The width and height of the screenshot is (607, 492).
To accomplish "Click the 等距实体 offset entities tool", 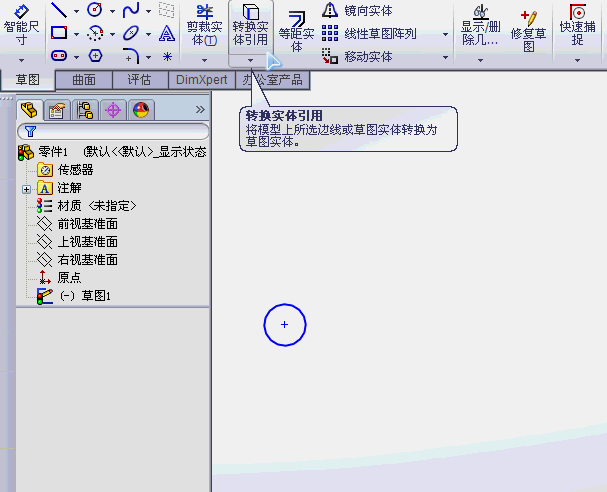I will pos(296,32).
